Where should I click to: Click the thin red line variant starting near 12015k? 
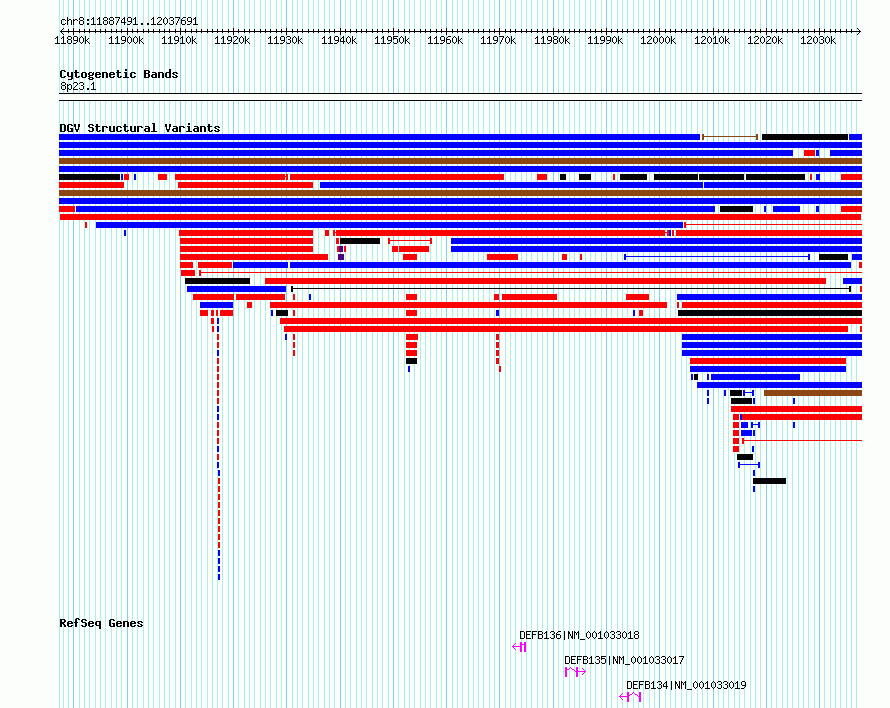point(802,441)
